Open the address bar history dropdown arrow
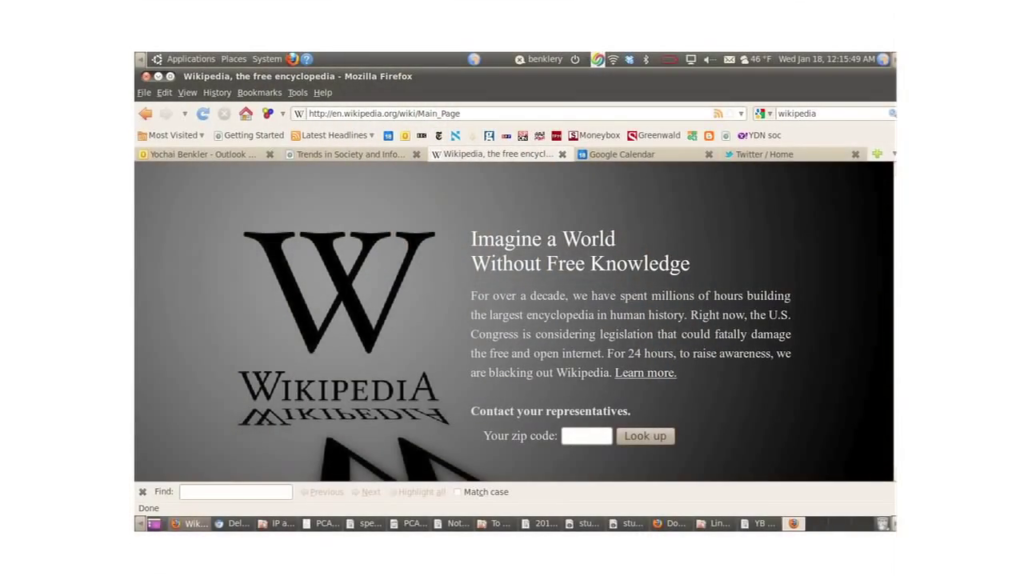1024x576 pixels. 741,114
